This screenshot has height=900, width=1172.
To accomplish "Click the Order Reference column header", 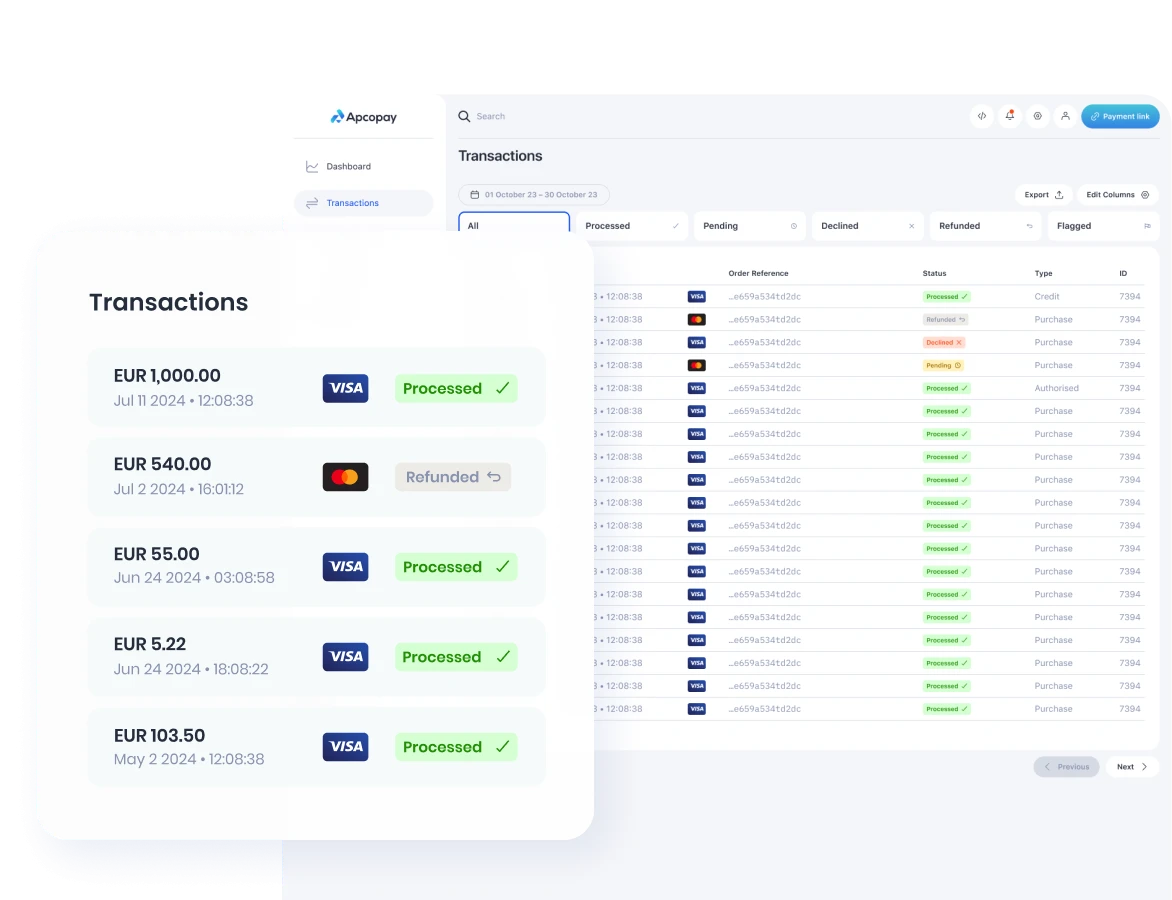I will tap(758, 274).
